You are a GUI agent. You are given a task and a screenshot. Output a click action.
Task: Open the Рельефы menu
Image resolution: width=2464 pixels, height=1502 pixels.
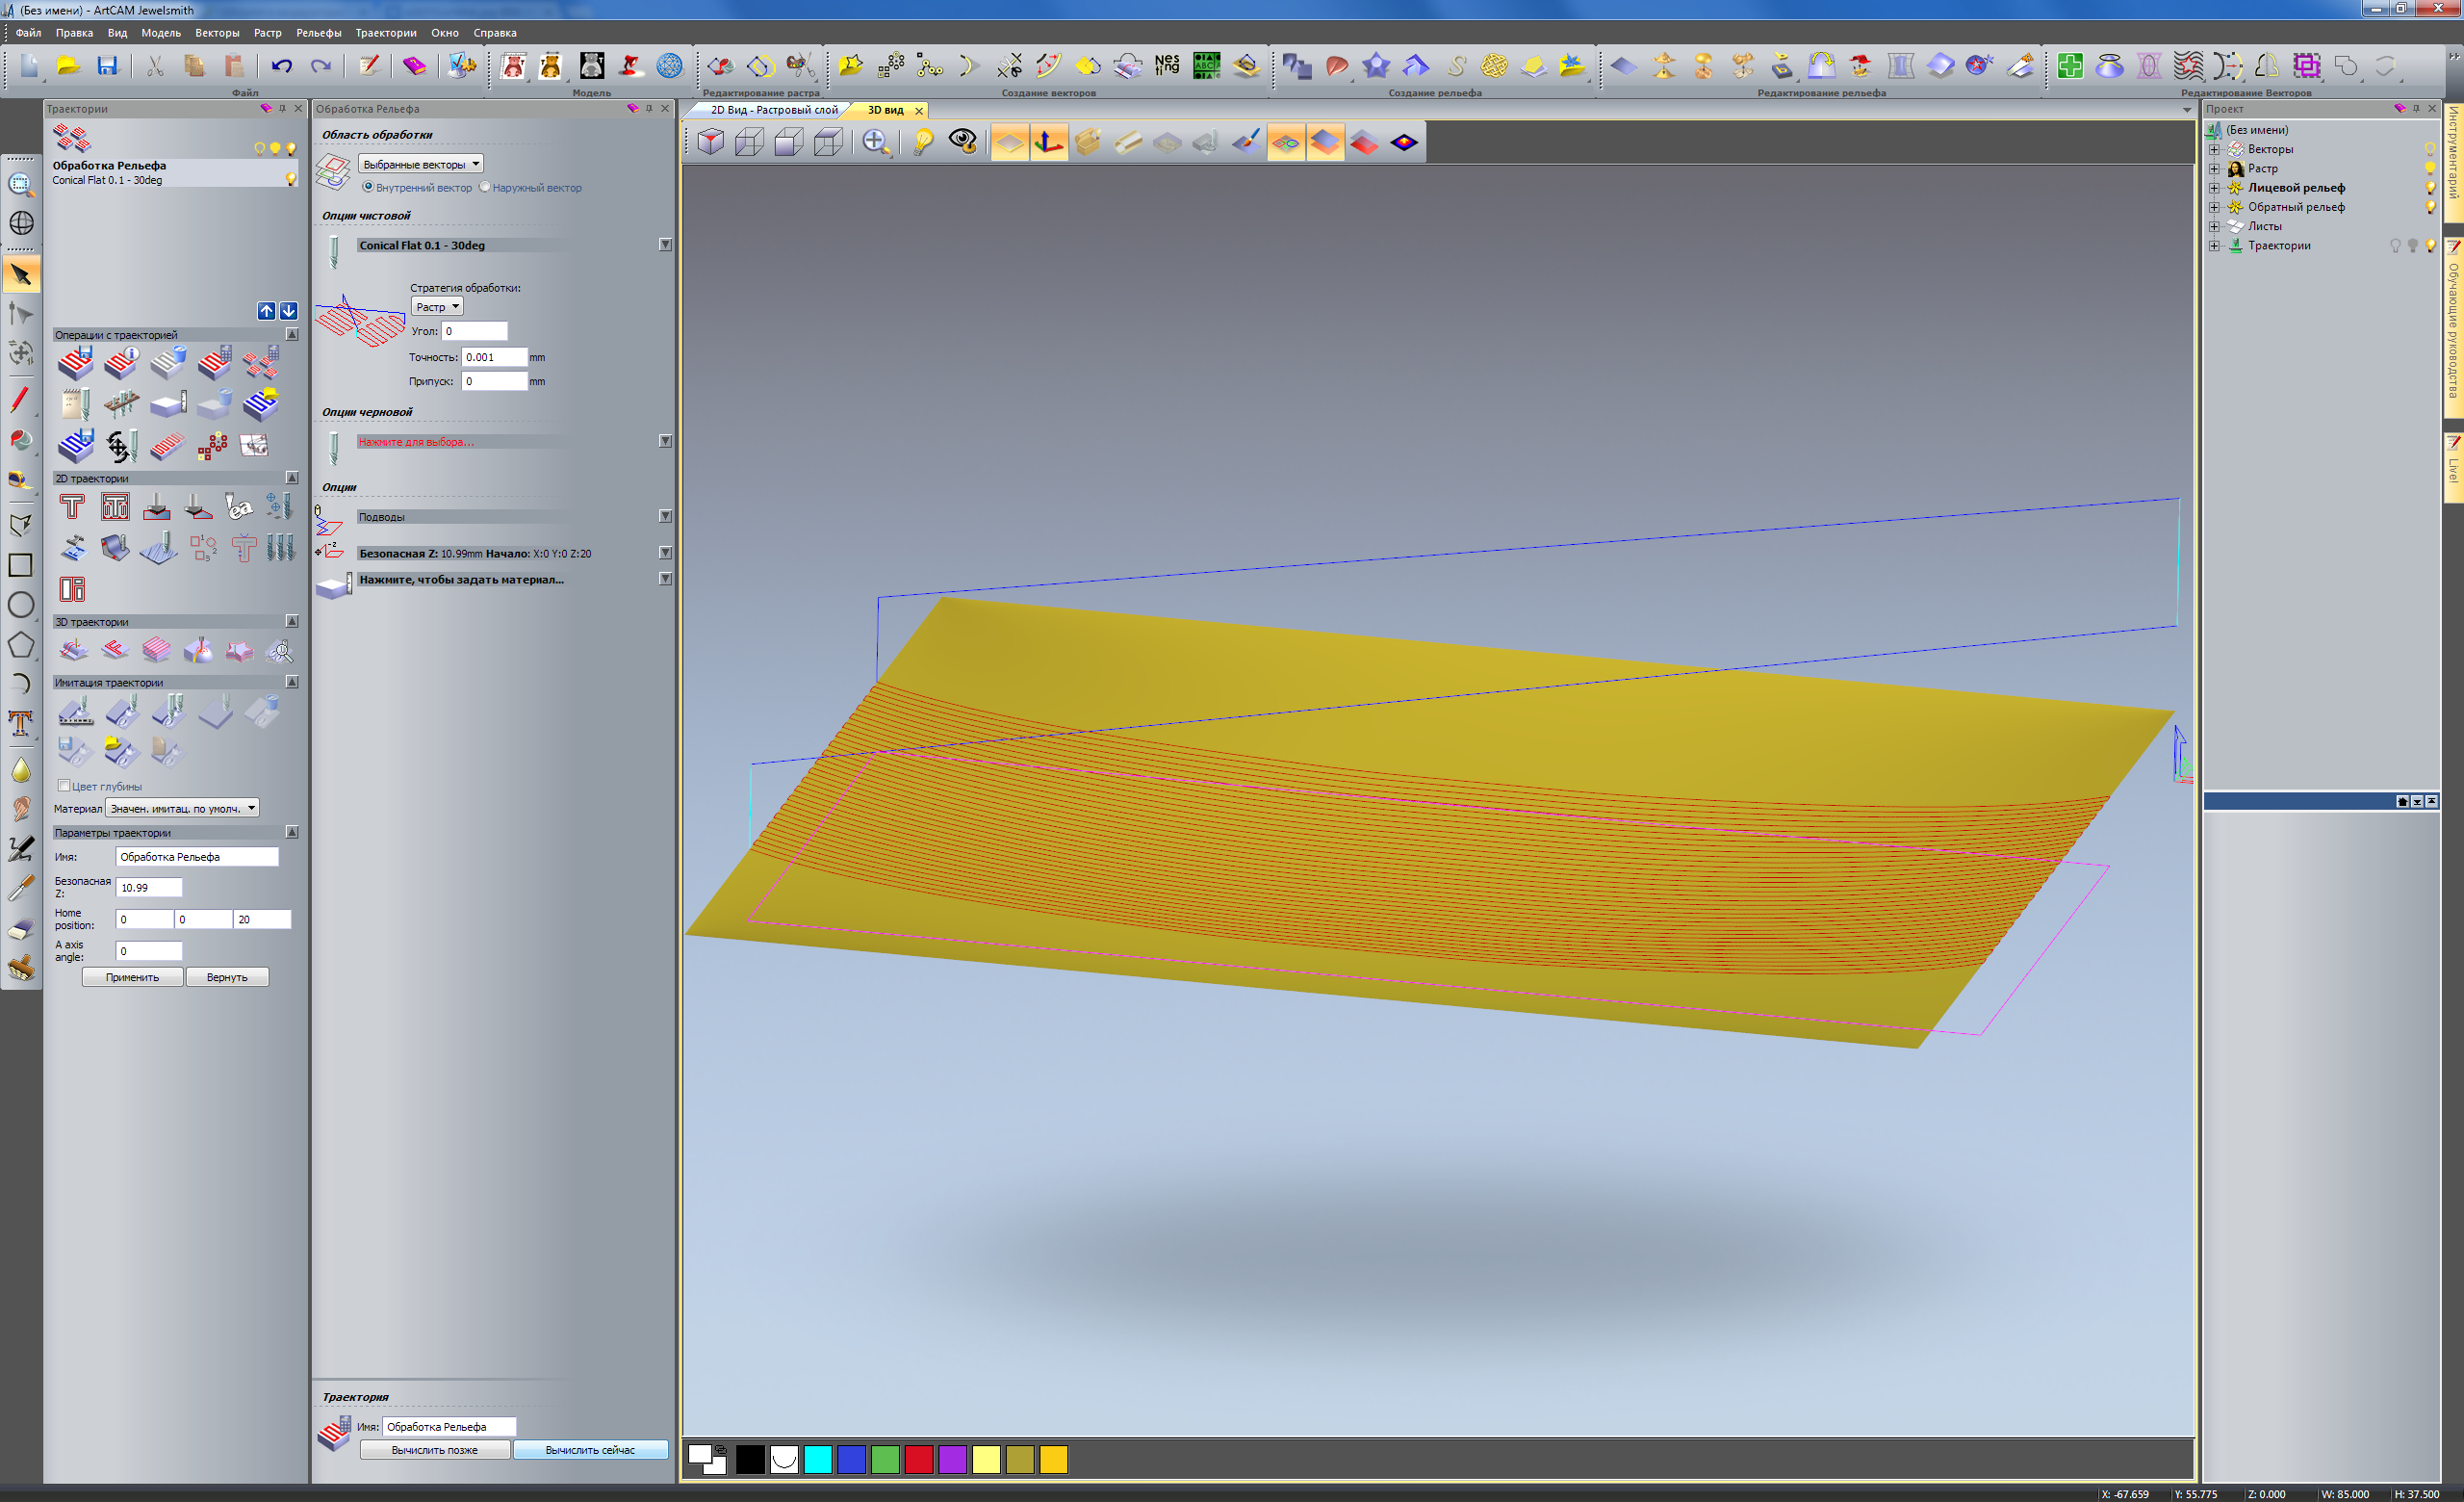click(318, 33)
